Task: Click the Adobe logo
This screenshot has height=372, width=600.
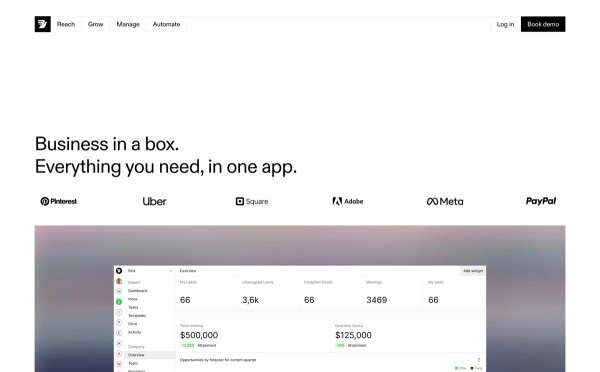Action: (347, 201)
